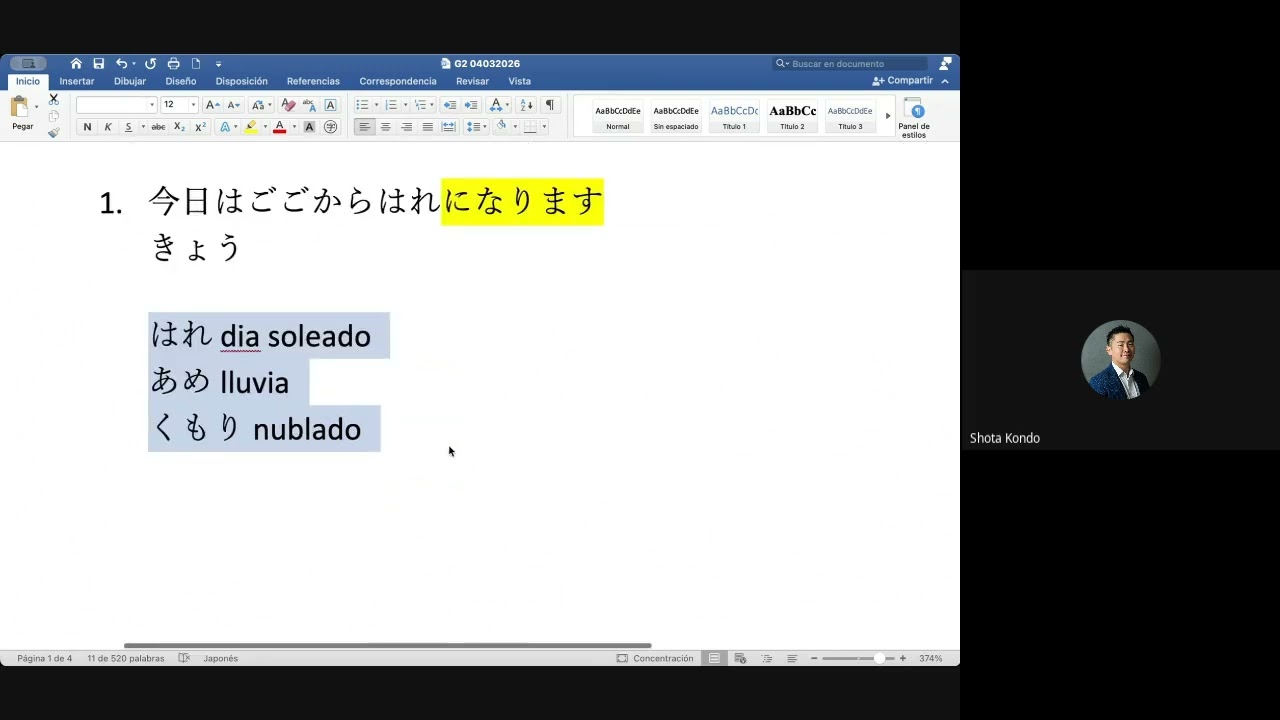This screenshot has height=720, width=1280.
Task: Toggle character shading
Action: coord(309,127)
